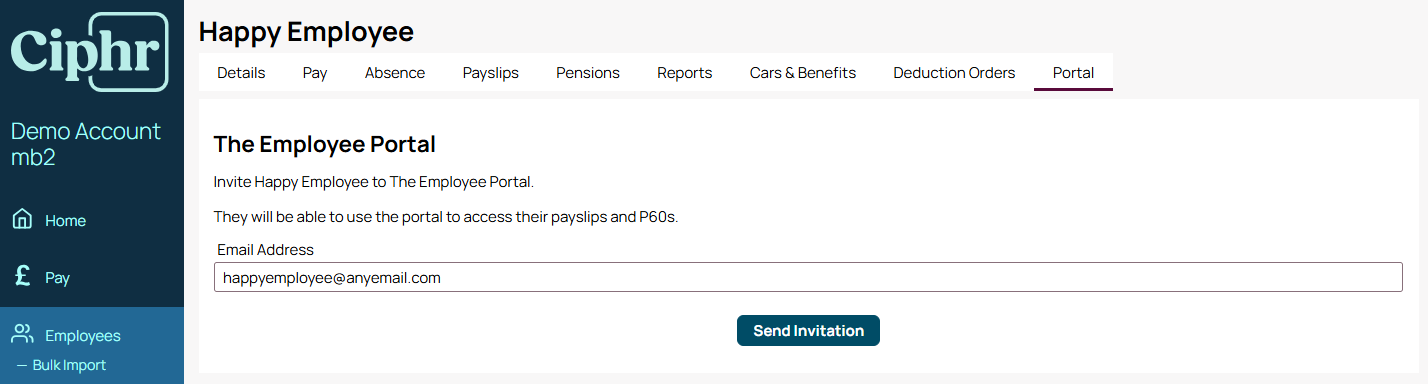
Task: Click the Ciphr logo
Action: coord(88,52)
